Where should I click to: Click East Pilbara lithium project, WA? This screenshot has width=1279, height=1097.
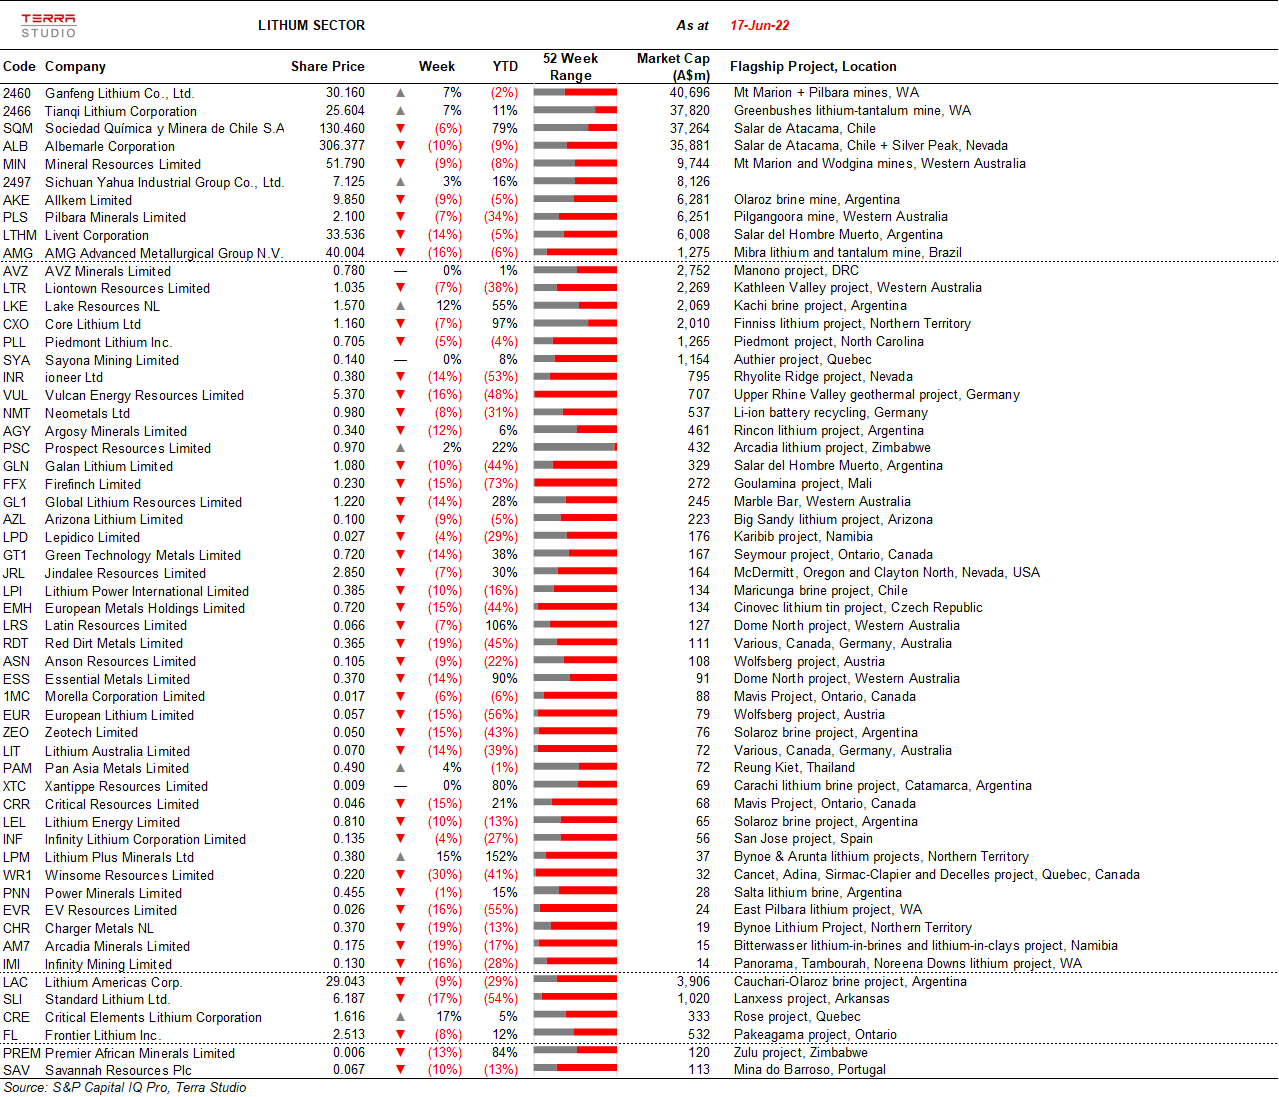[828, 910]
